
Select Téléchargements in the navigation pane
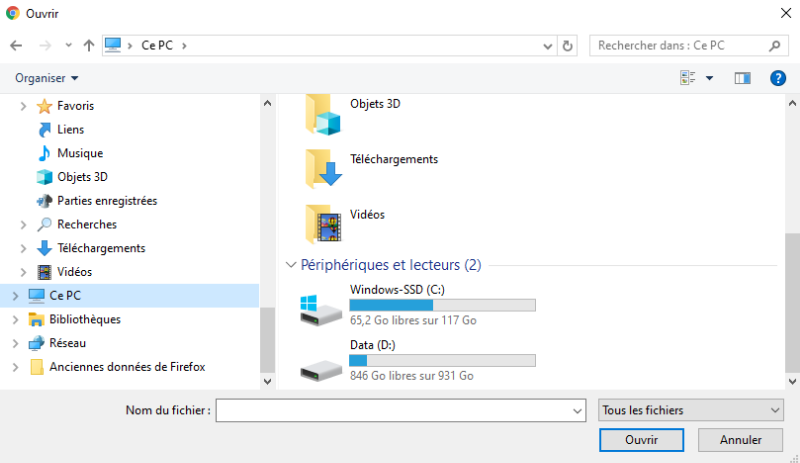point(101,248)
